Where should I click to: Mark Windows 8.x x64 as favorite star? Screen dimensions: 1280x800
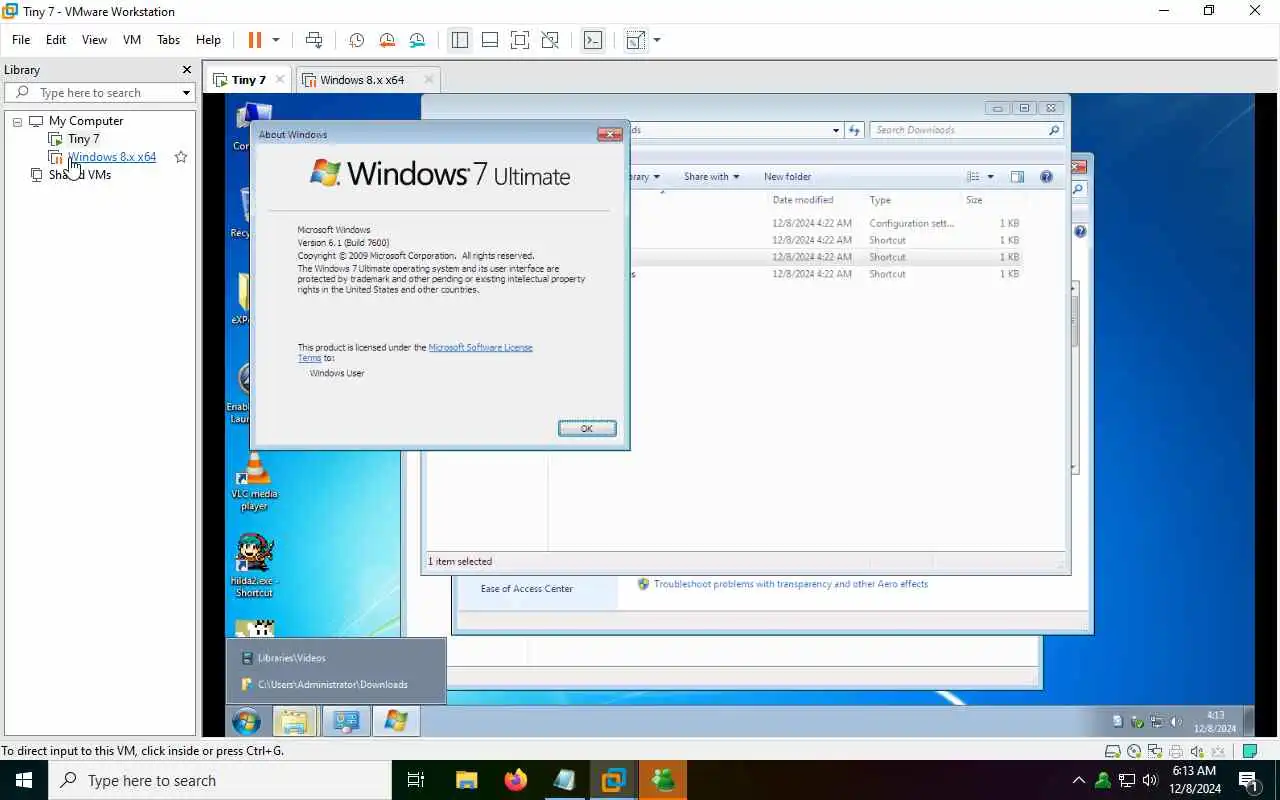181,157
